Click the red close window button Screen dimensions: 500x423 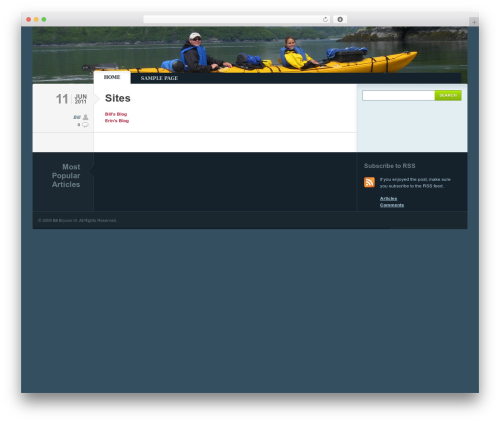(29, 19)
